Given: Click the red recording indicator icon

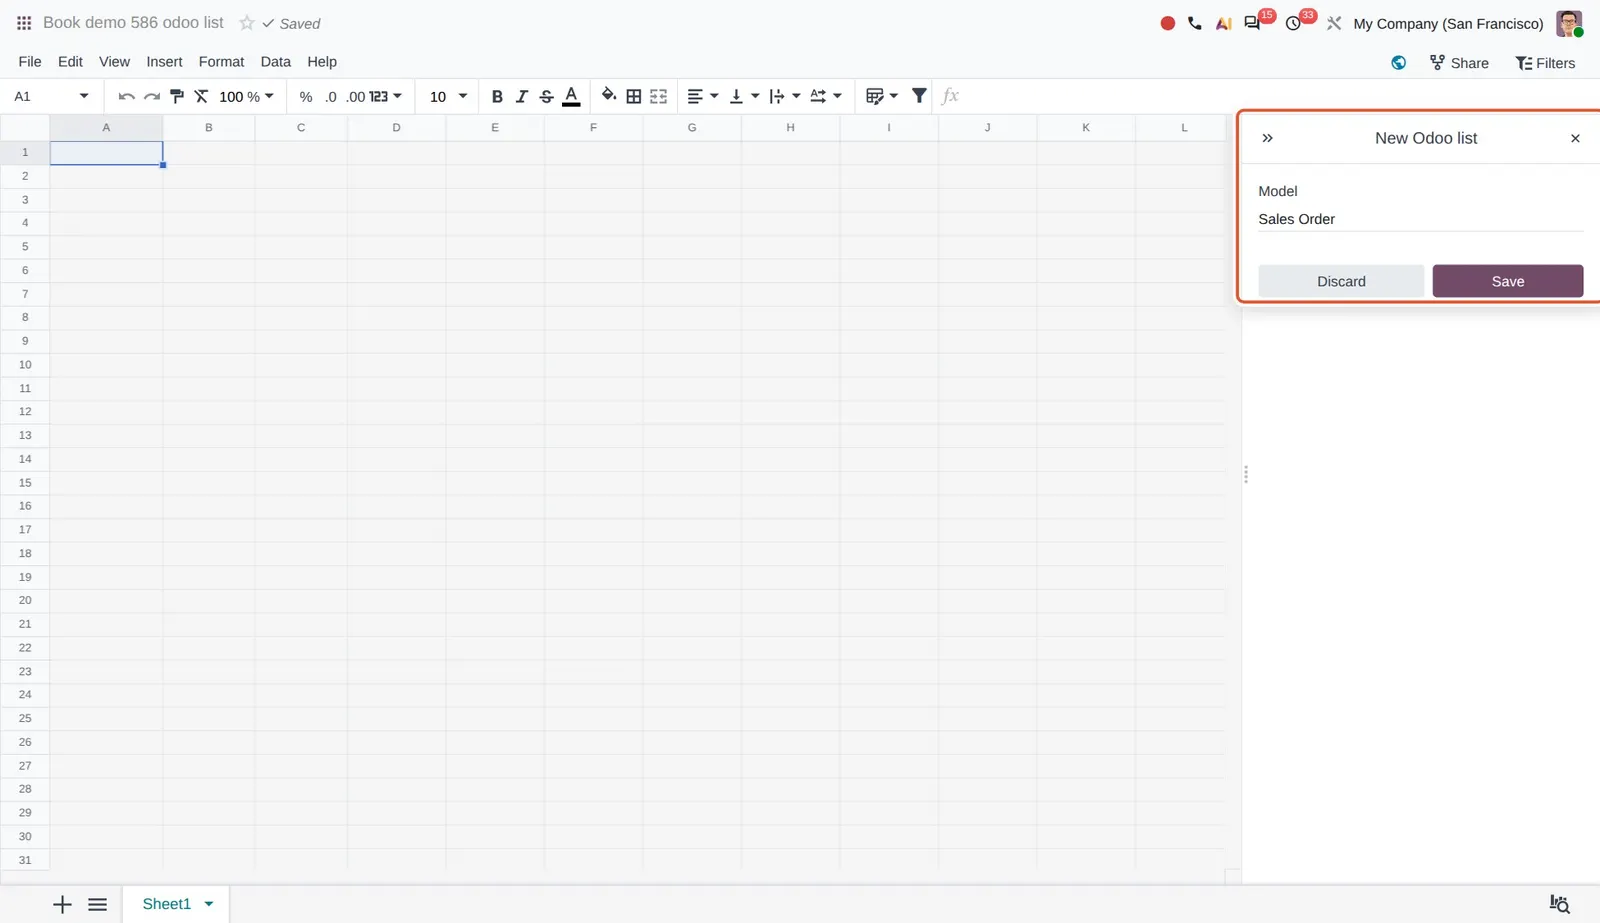Looking at the screenshot, I should click(x=1167, y=23).
